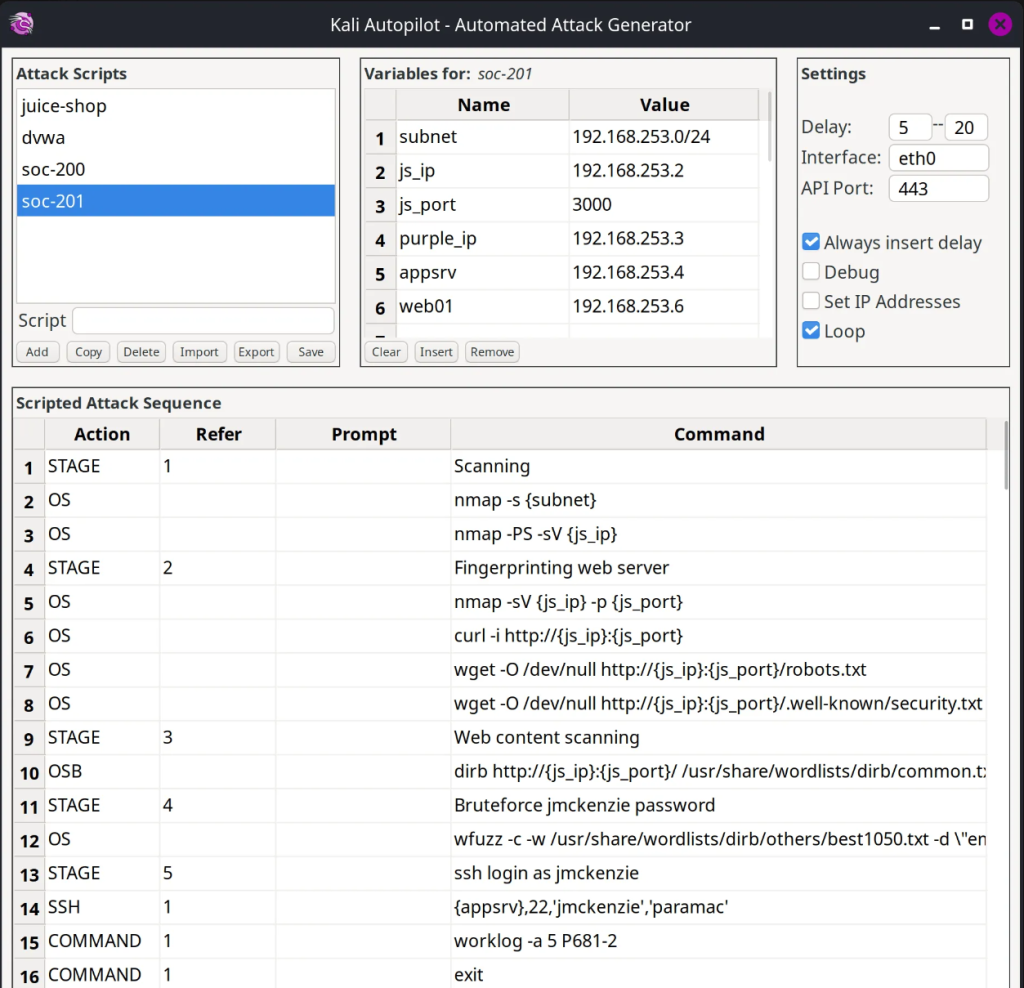This screenshot has width=1024, height=988.
Task: Select dvwa attack script
Action: (x=176, y=137)
